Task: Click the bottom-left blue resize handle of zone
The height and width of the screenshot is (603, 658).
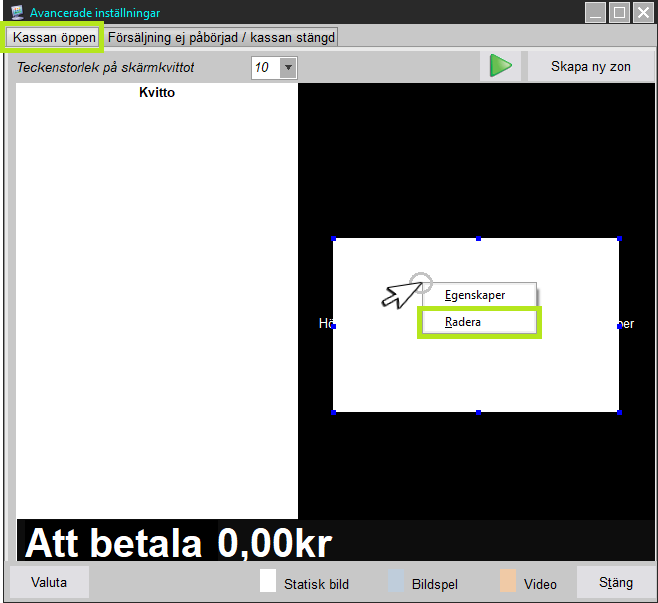Action: [x=333, y=412]
